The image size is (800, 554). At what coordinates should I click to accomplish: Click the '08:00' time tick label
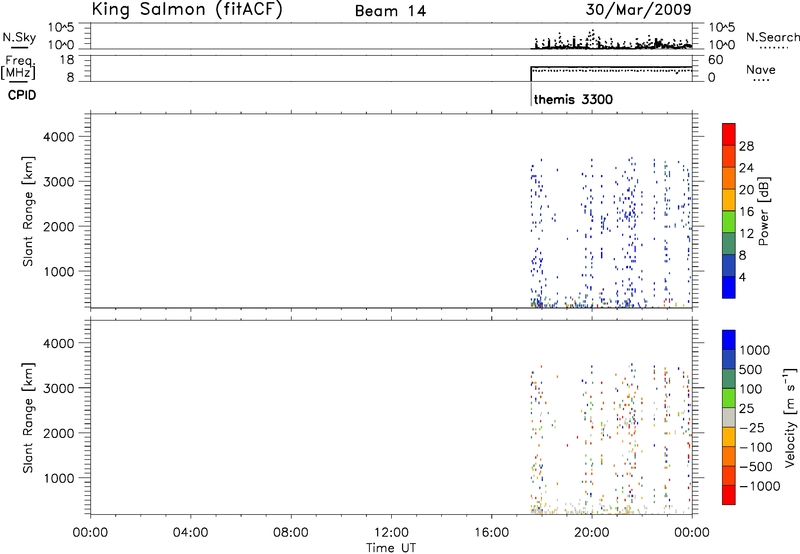coord(291,533)
